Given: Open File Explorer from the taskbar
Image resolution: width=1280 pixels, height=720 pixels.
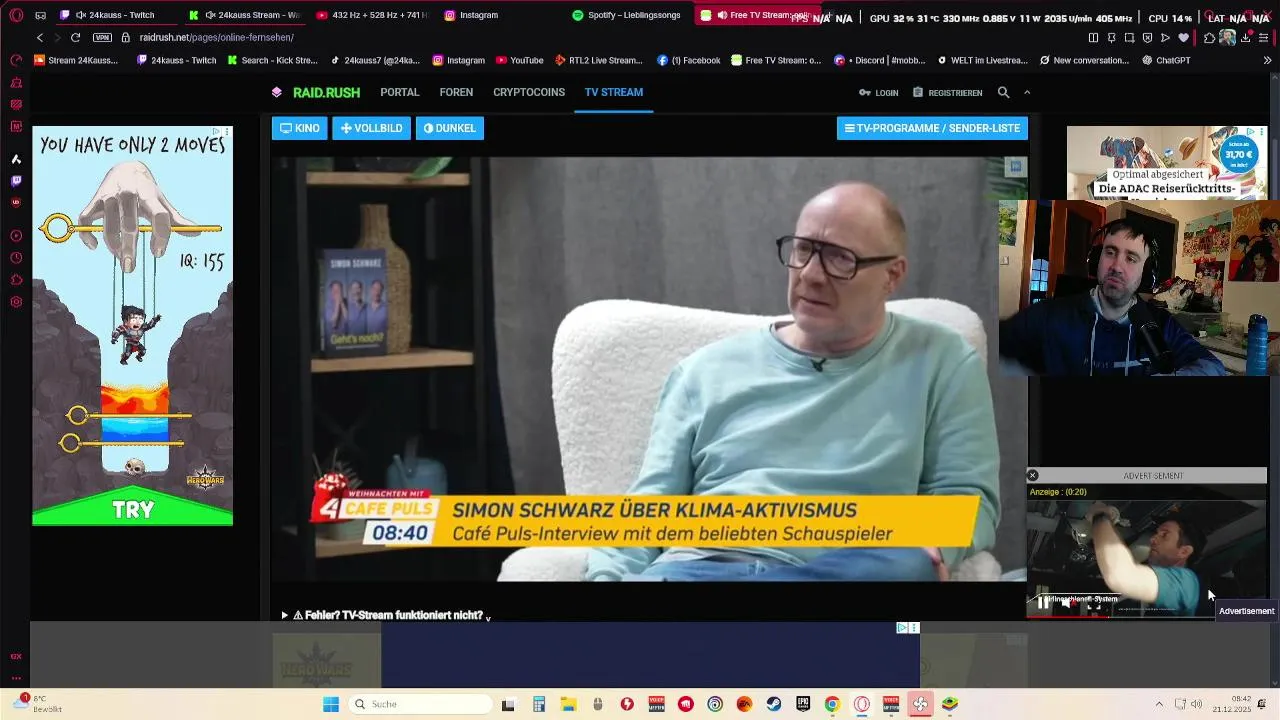Looking at the screenshot, I should click(x=568, y=704).
